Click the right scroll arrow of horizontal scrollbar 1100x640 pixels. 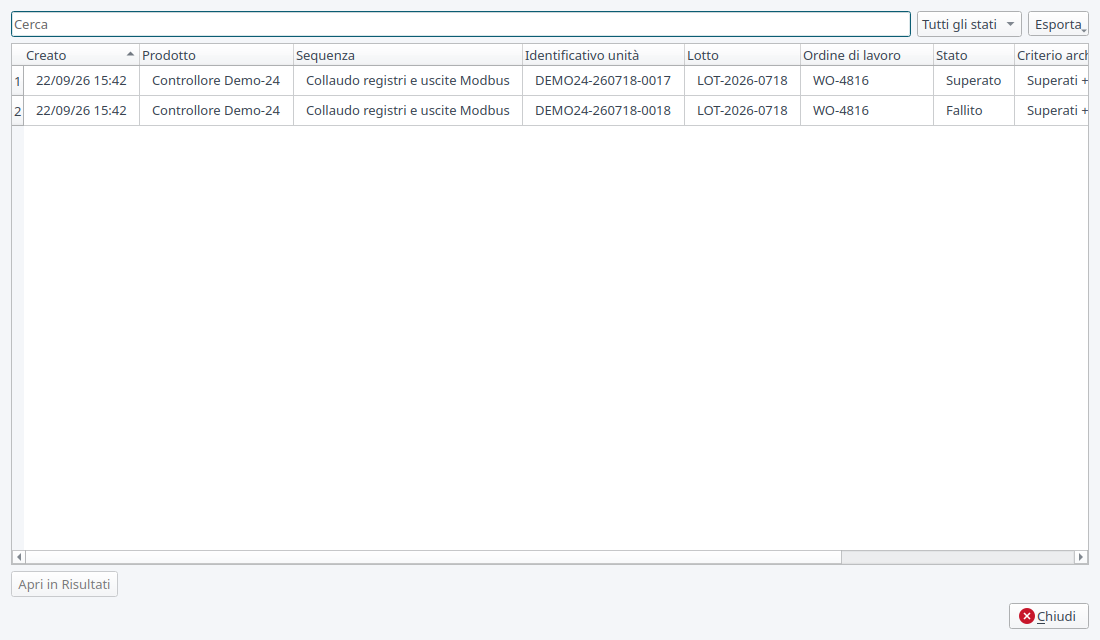pos(1081,557)
